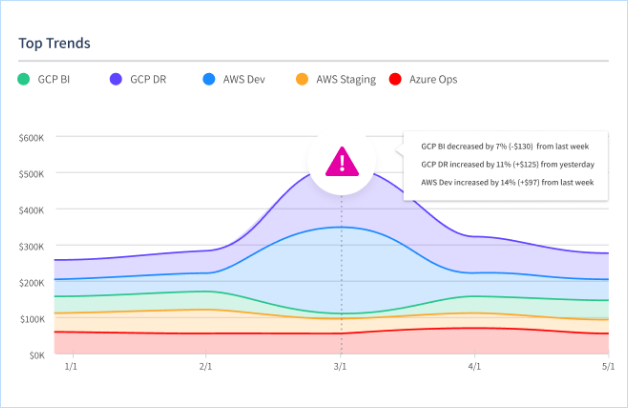
Task: Open the 'GCP DR increased by 11%' alert line
Action: [507, 164]
